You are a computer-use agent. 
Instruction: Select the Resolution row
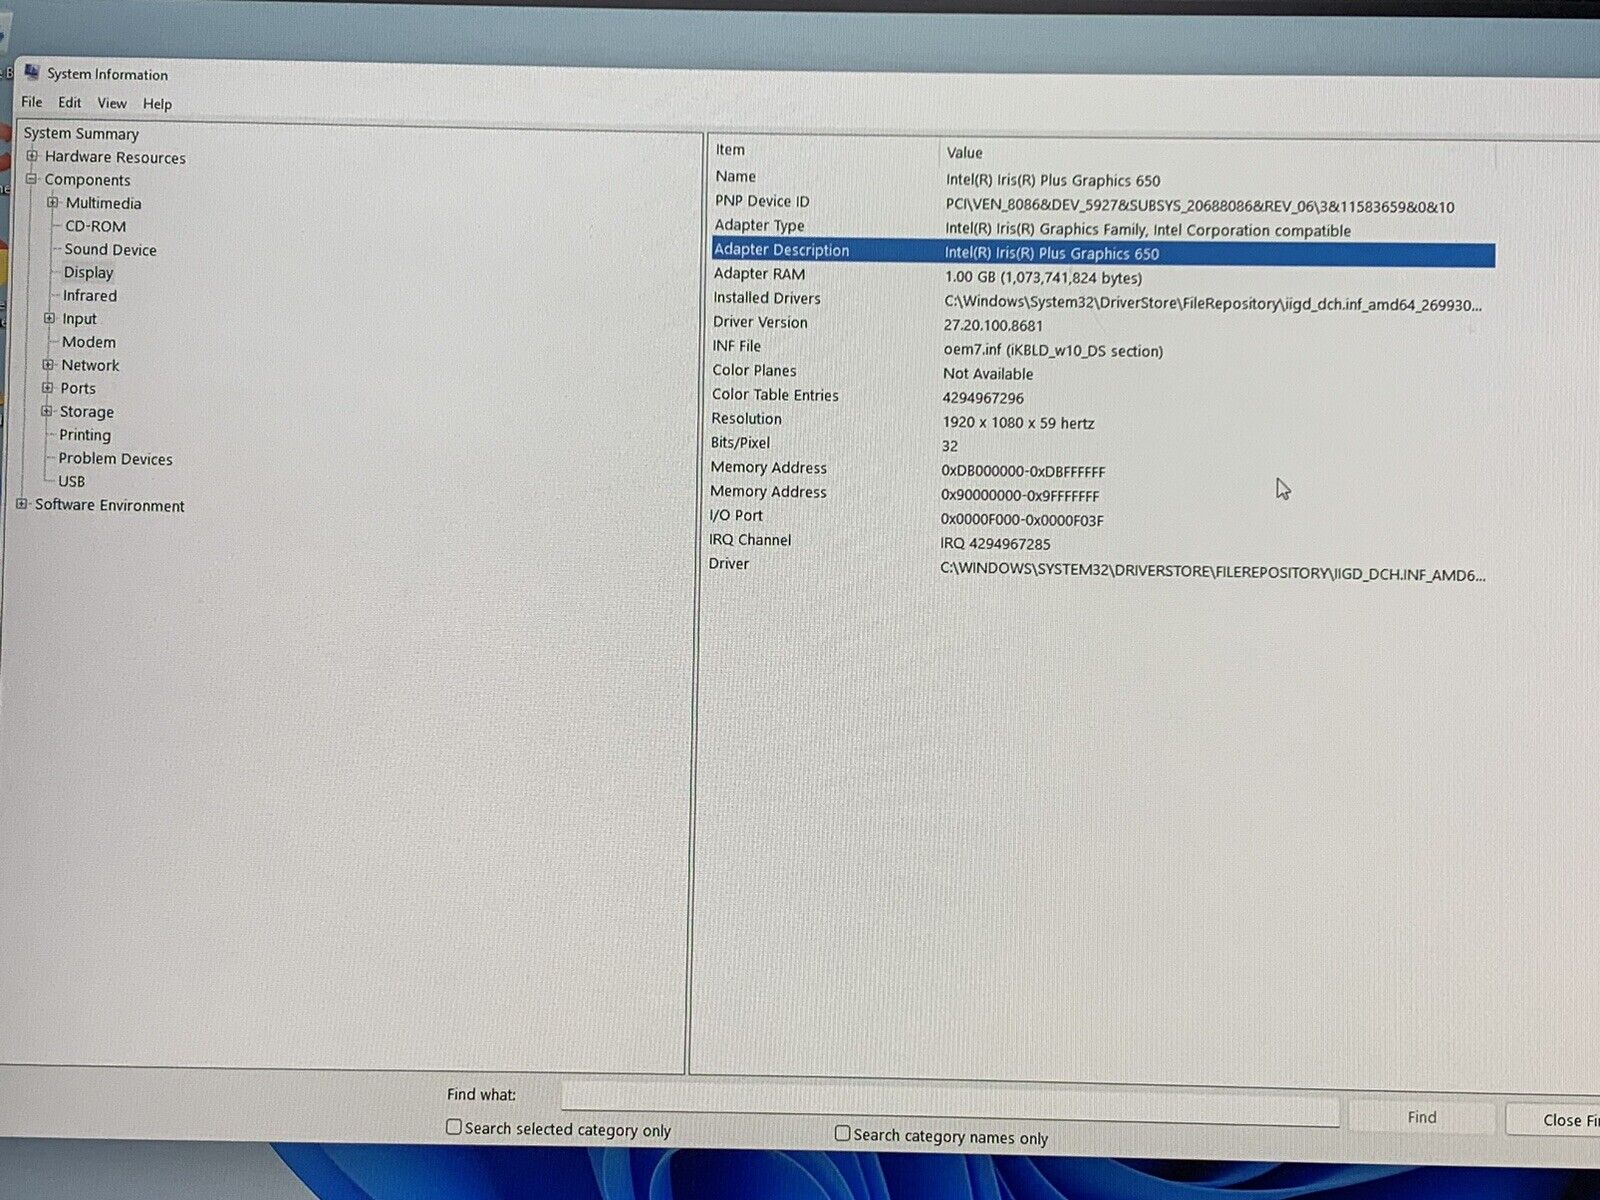(1101, 420)
